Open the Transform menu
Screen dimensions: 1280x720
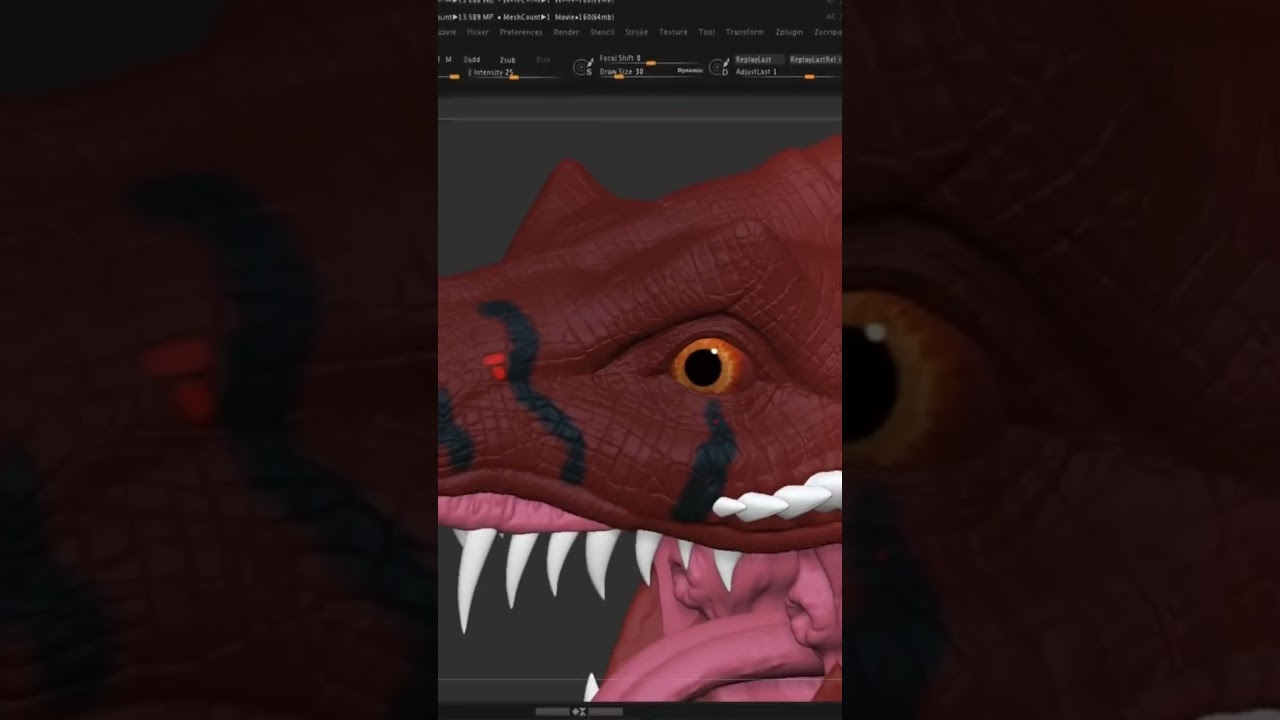[x=744, y=32]
